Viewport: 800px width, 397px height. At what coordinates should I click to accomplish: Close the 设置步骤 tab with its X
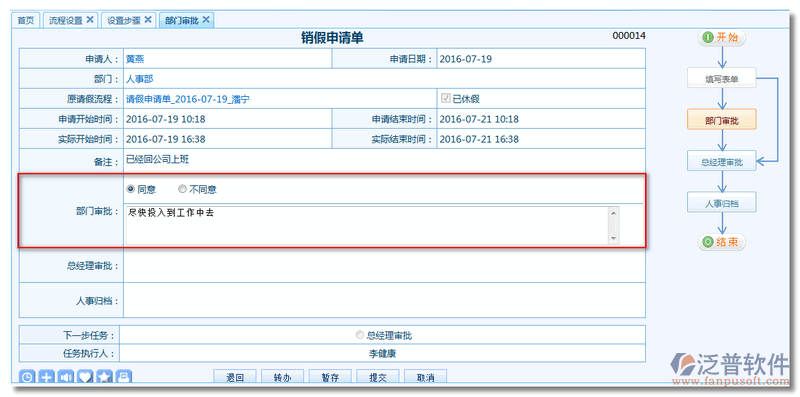[148, 19]
